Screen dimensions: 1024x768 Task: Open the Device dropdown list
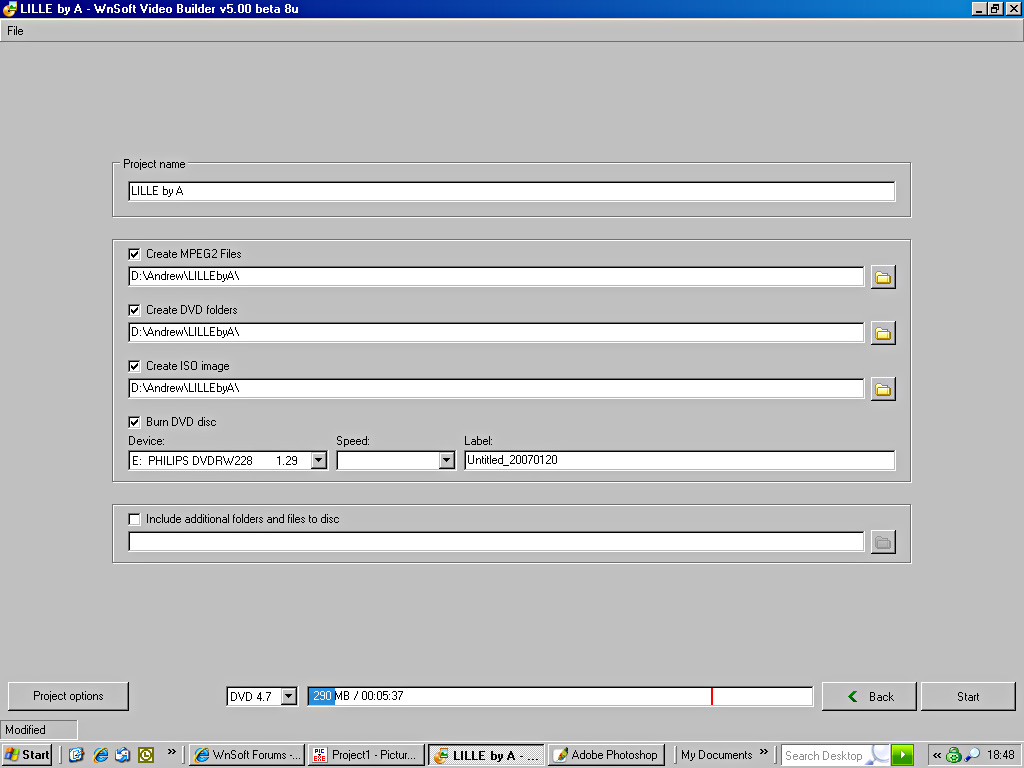tap(318, 460)
